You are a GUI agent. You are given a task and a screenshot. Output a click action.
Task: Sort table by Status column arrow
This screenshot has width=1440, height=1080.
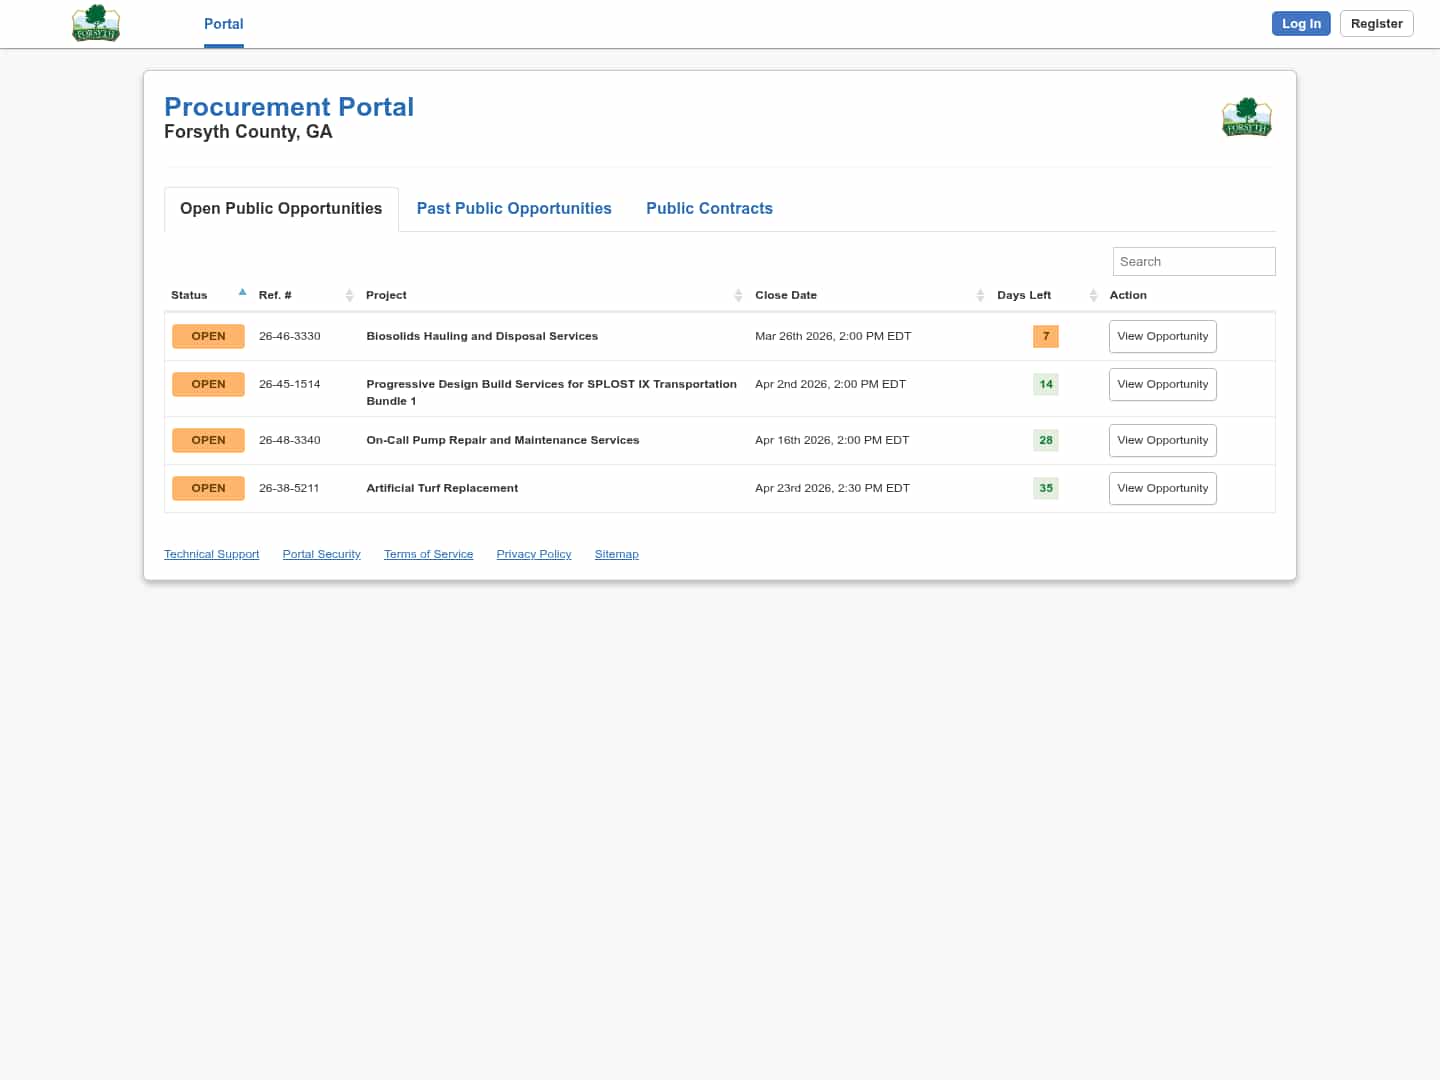242,293
